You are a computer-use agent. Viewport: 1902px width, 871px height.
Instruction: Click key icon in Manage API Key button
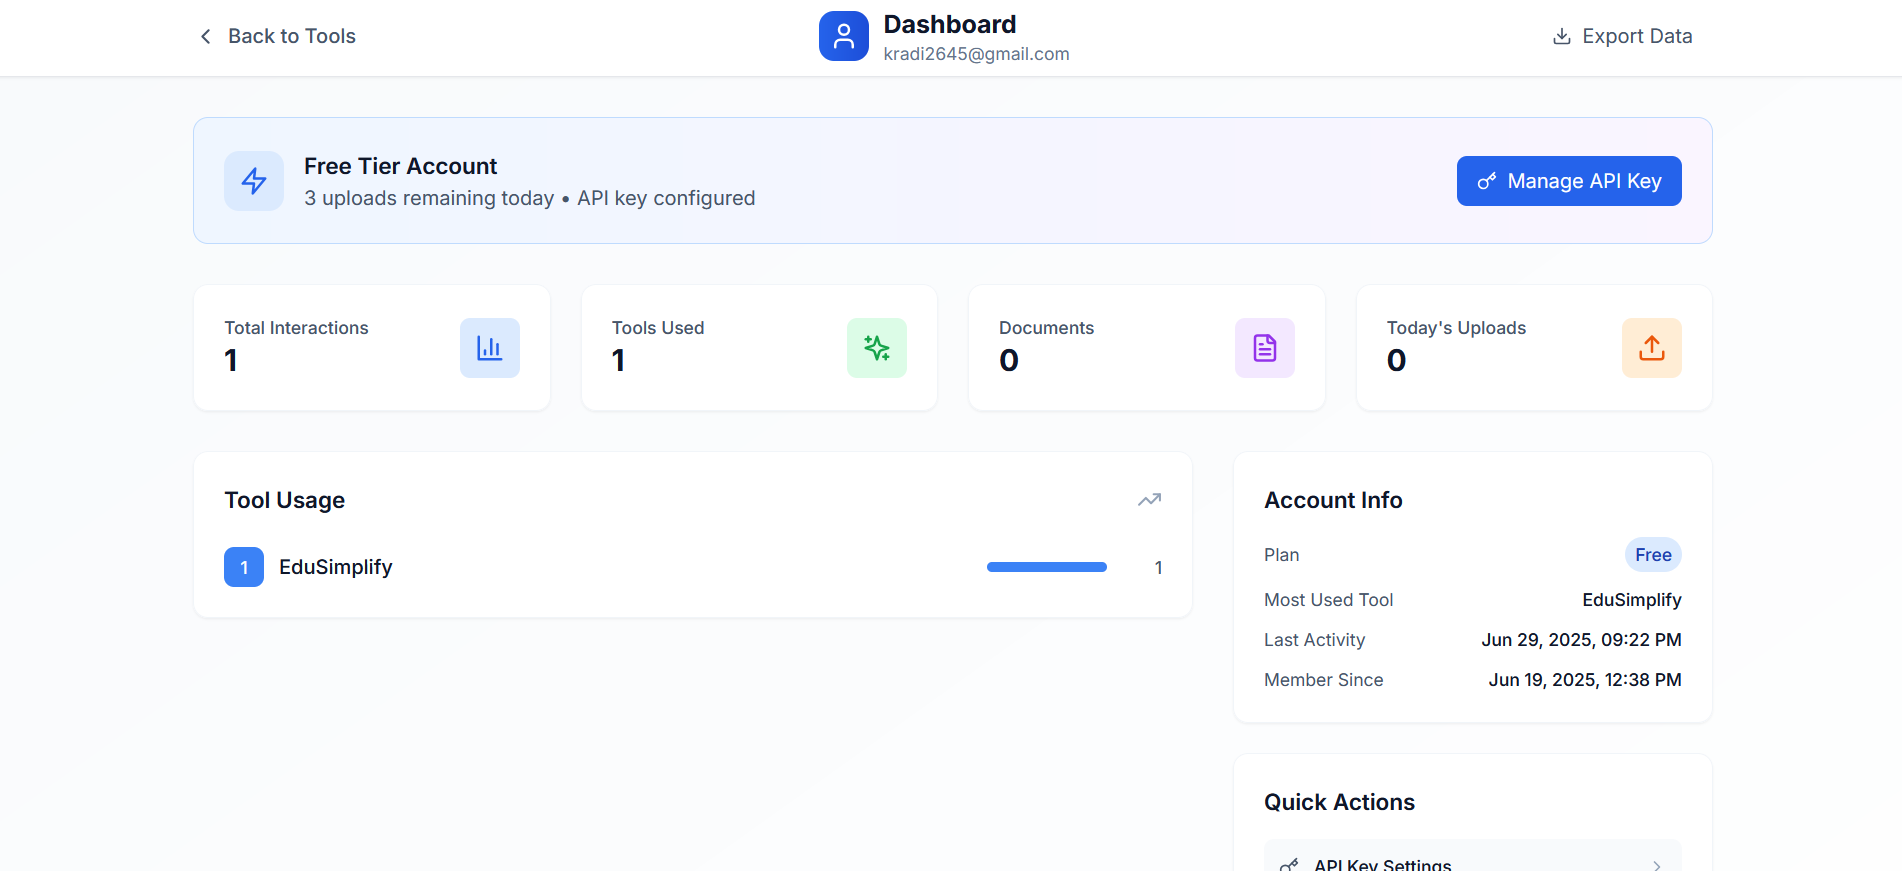point(1487,181)
